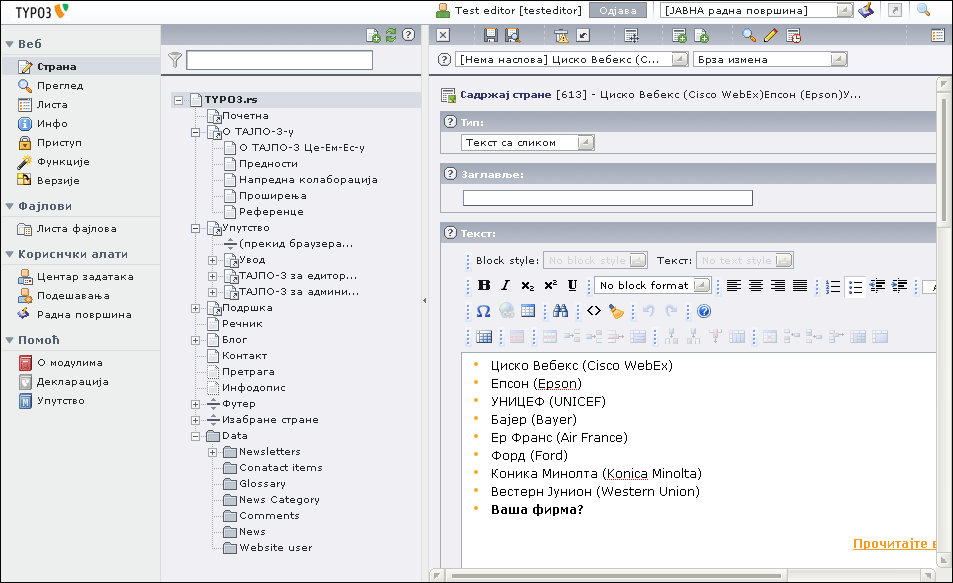Refresh the page tree
Image resolution: width=953 pixels, height=583 pixels.
coord(391,35)
